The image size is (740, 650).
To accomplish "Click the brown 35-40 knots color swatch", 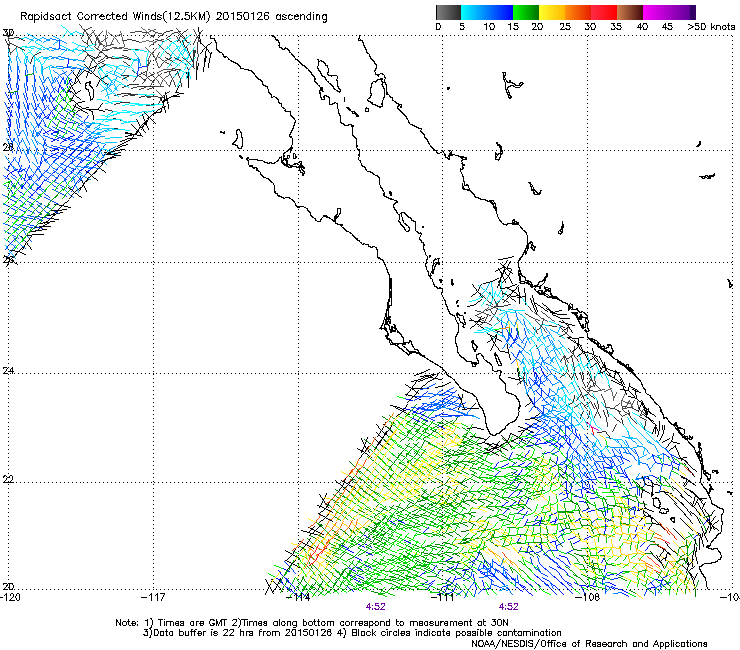I will (x=630, y=12).
